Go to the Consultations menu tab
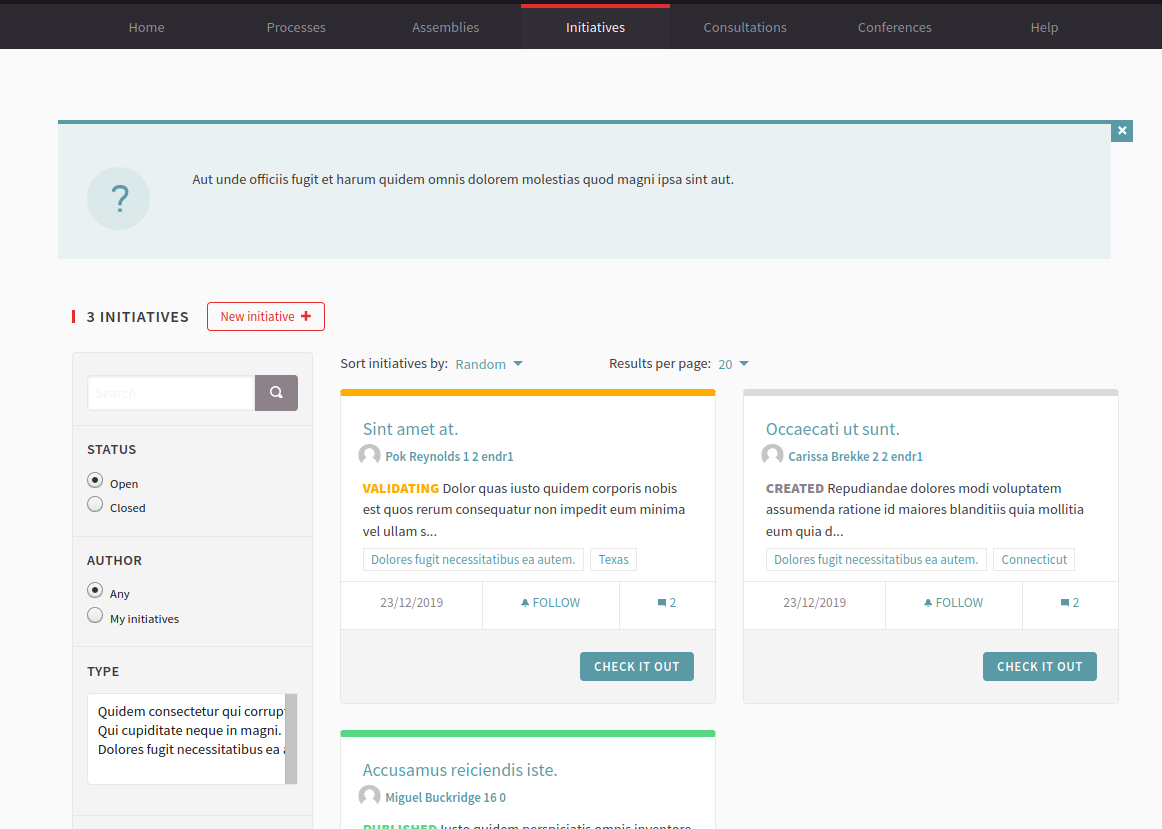The height and width of the screenshot is (829, 1162). [745, 27]
